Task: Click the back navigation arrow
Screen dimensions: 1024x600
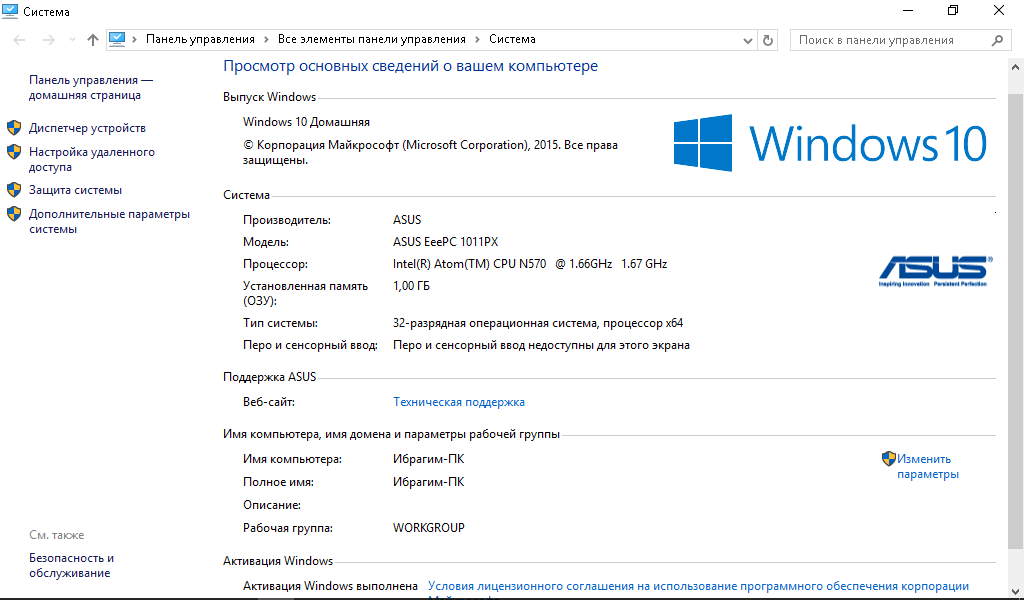Action: pos(20,40)
